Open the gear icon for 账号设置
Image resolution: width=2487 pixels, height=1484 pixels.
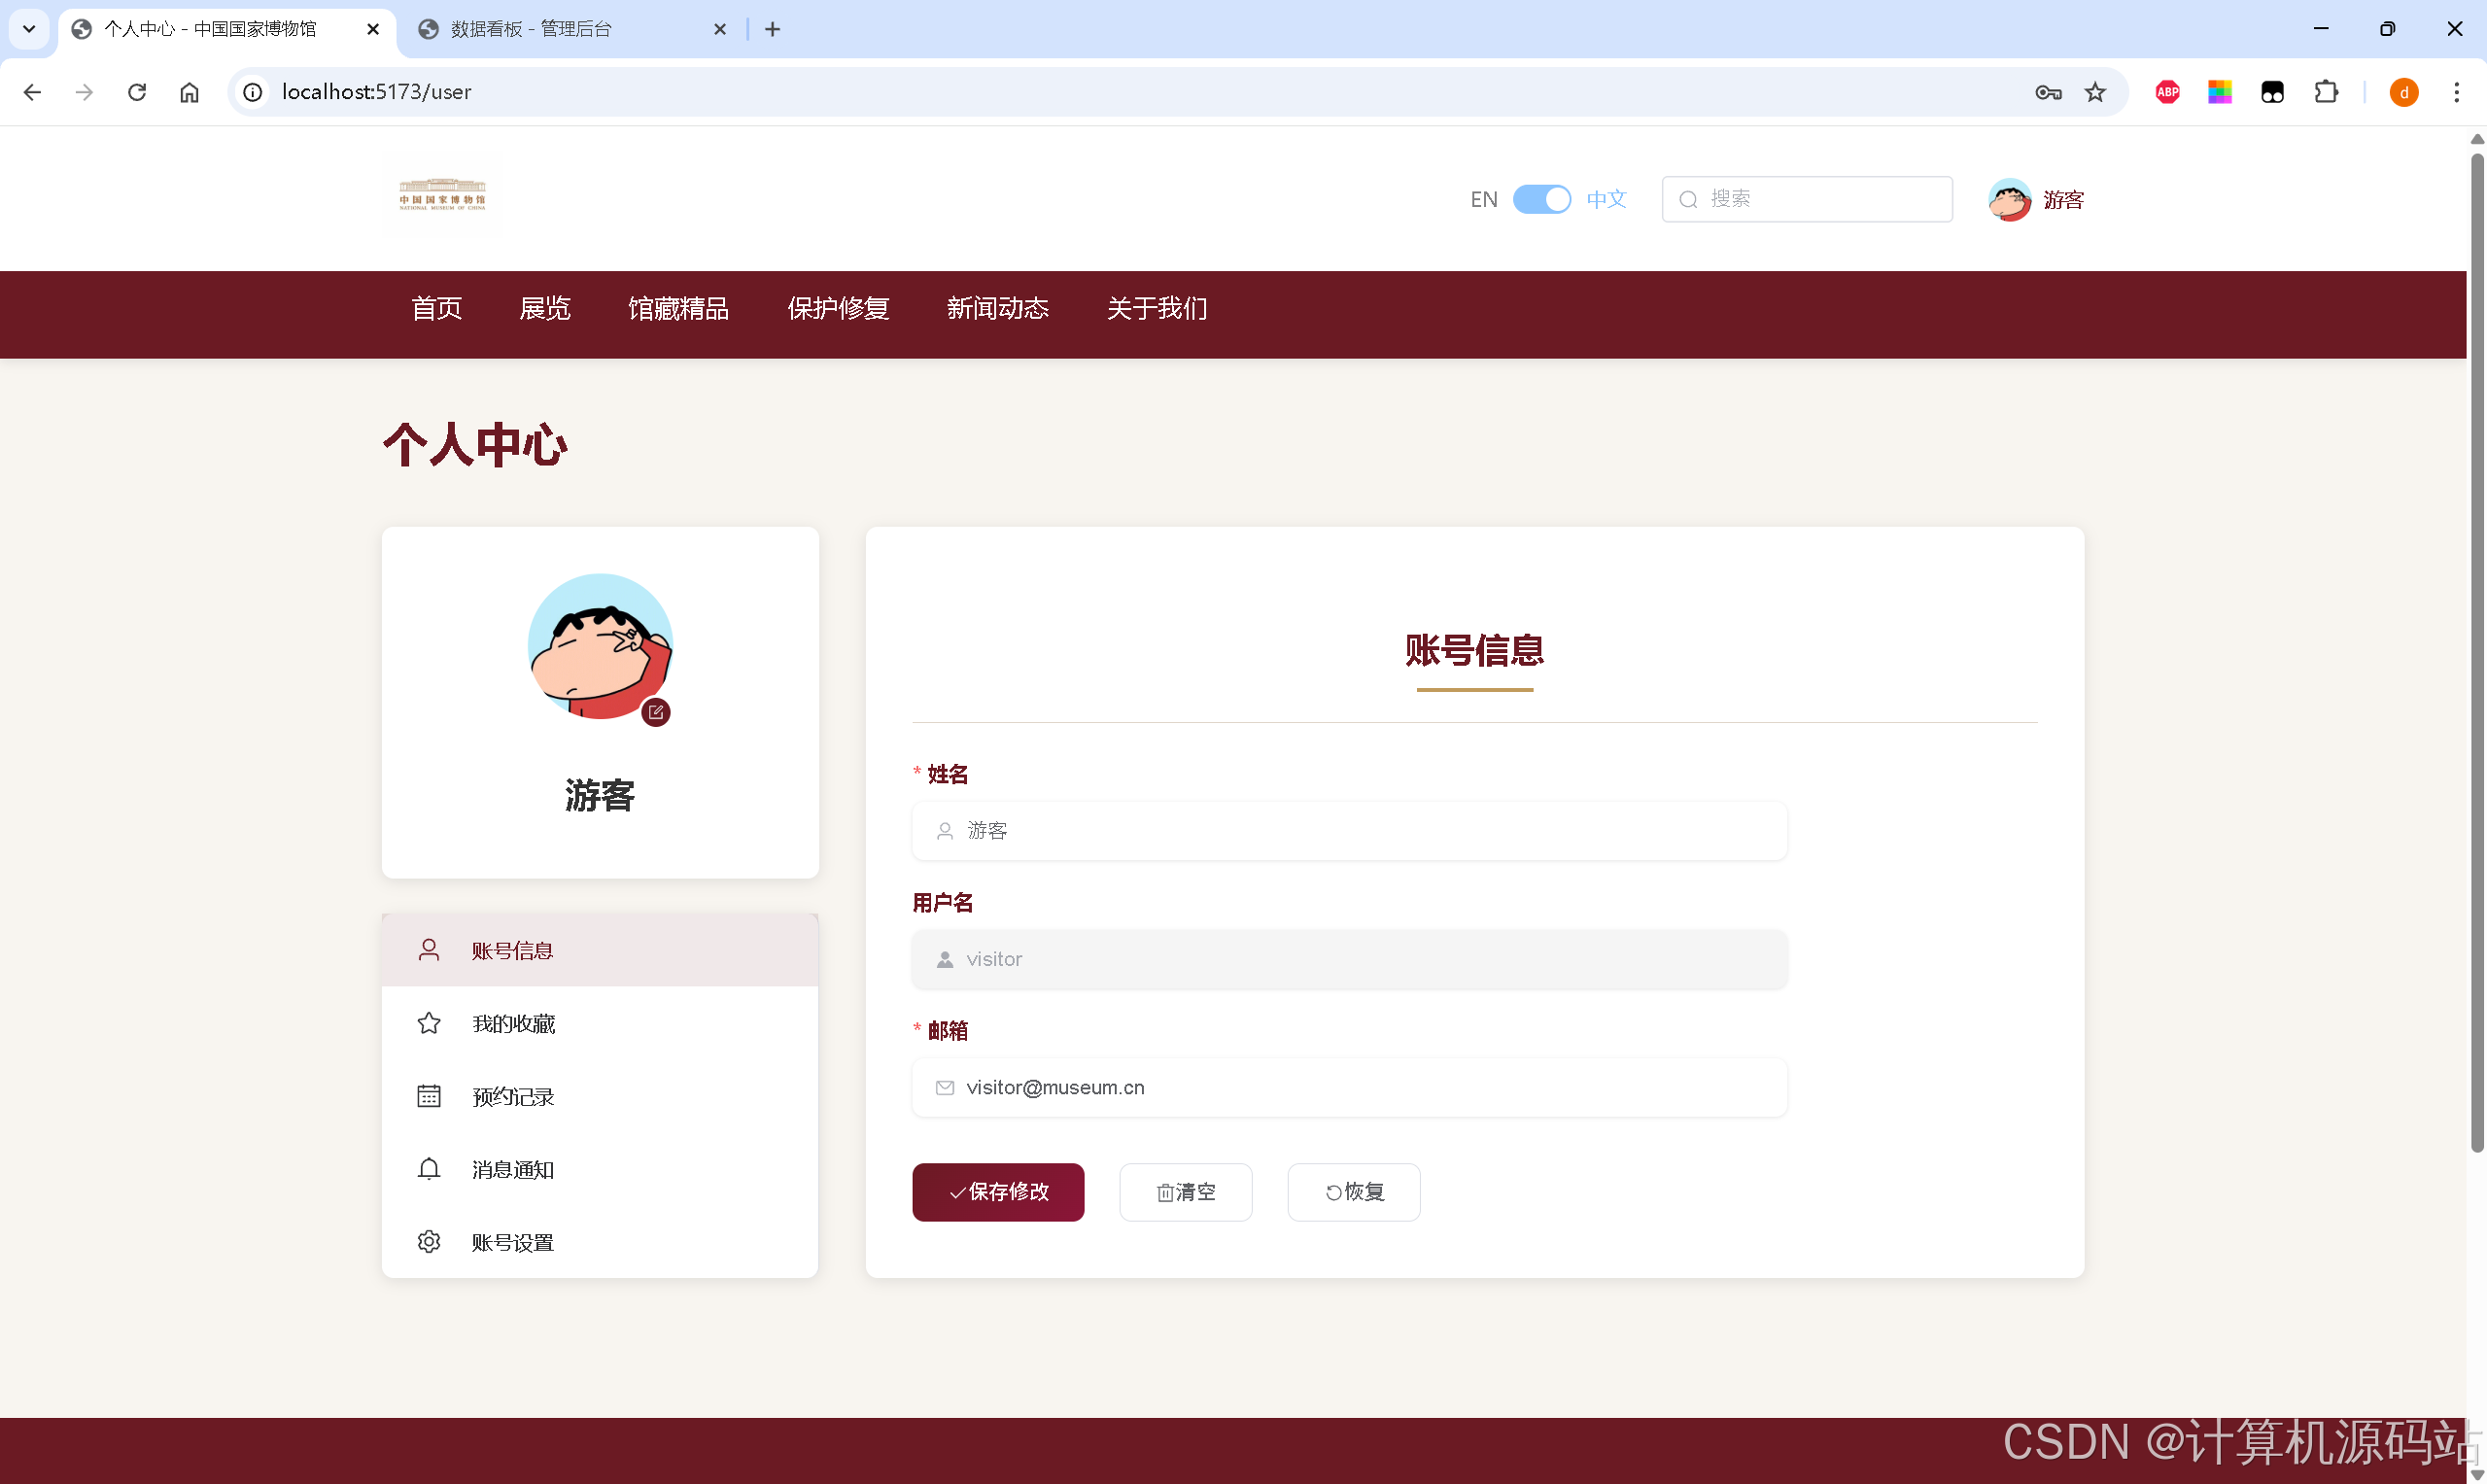[x=429, y=1241]
